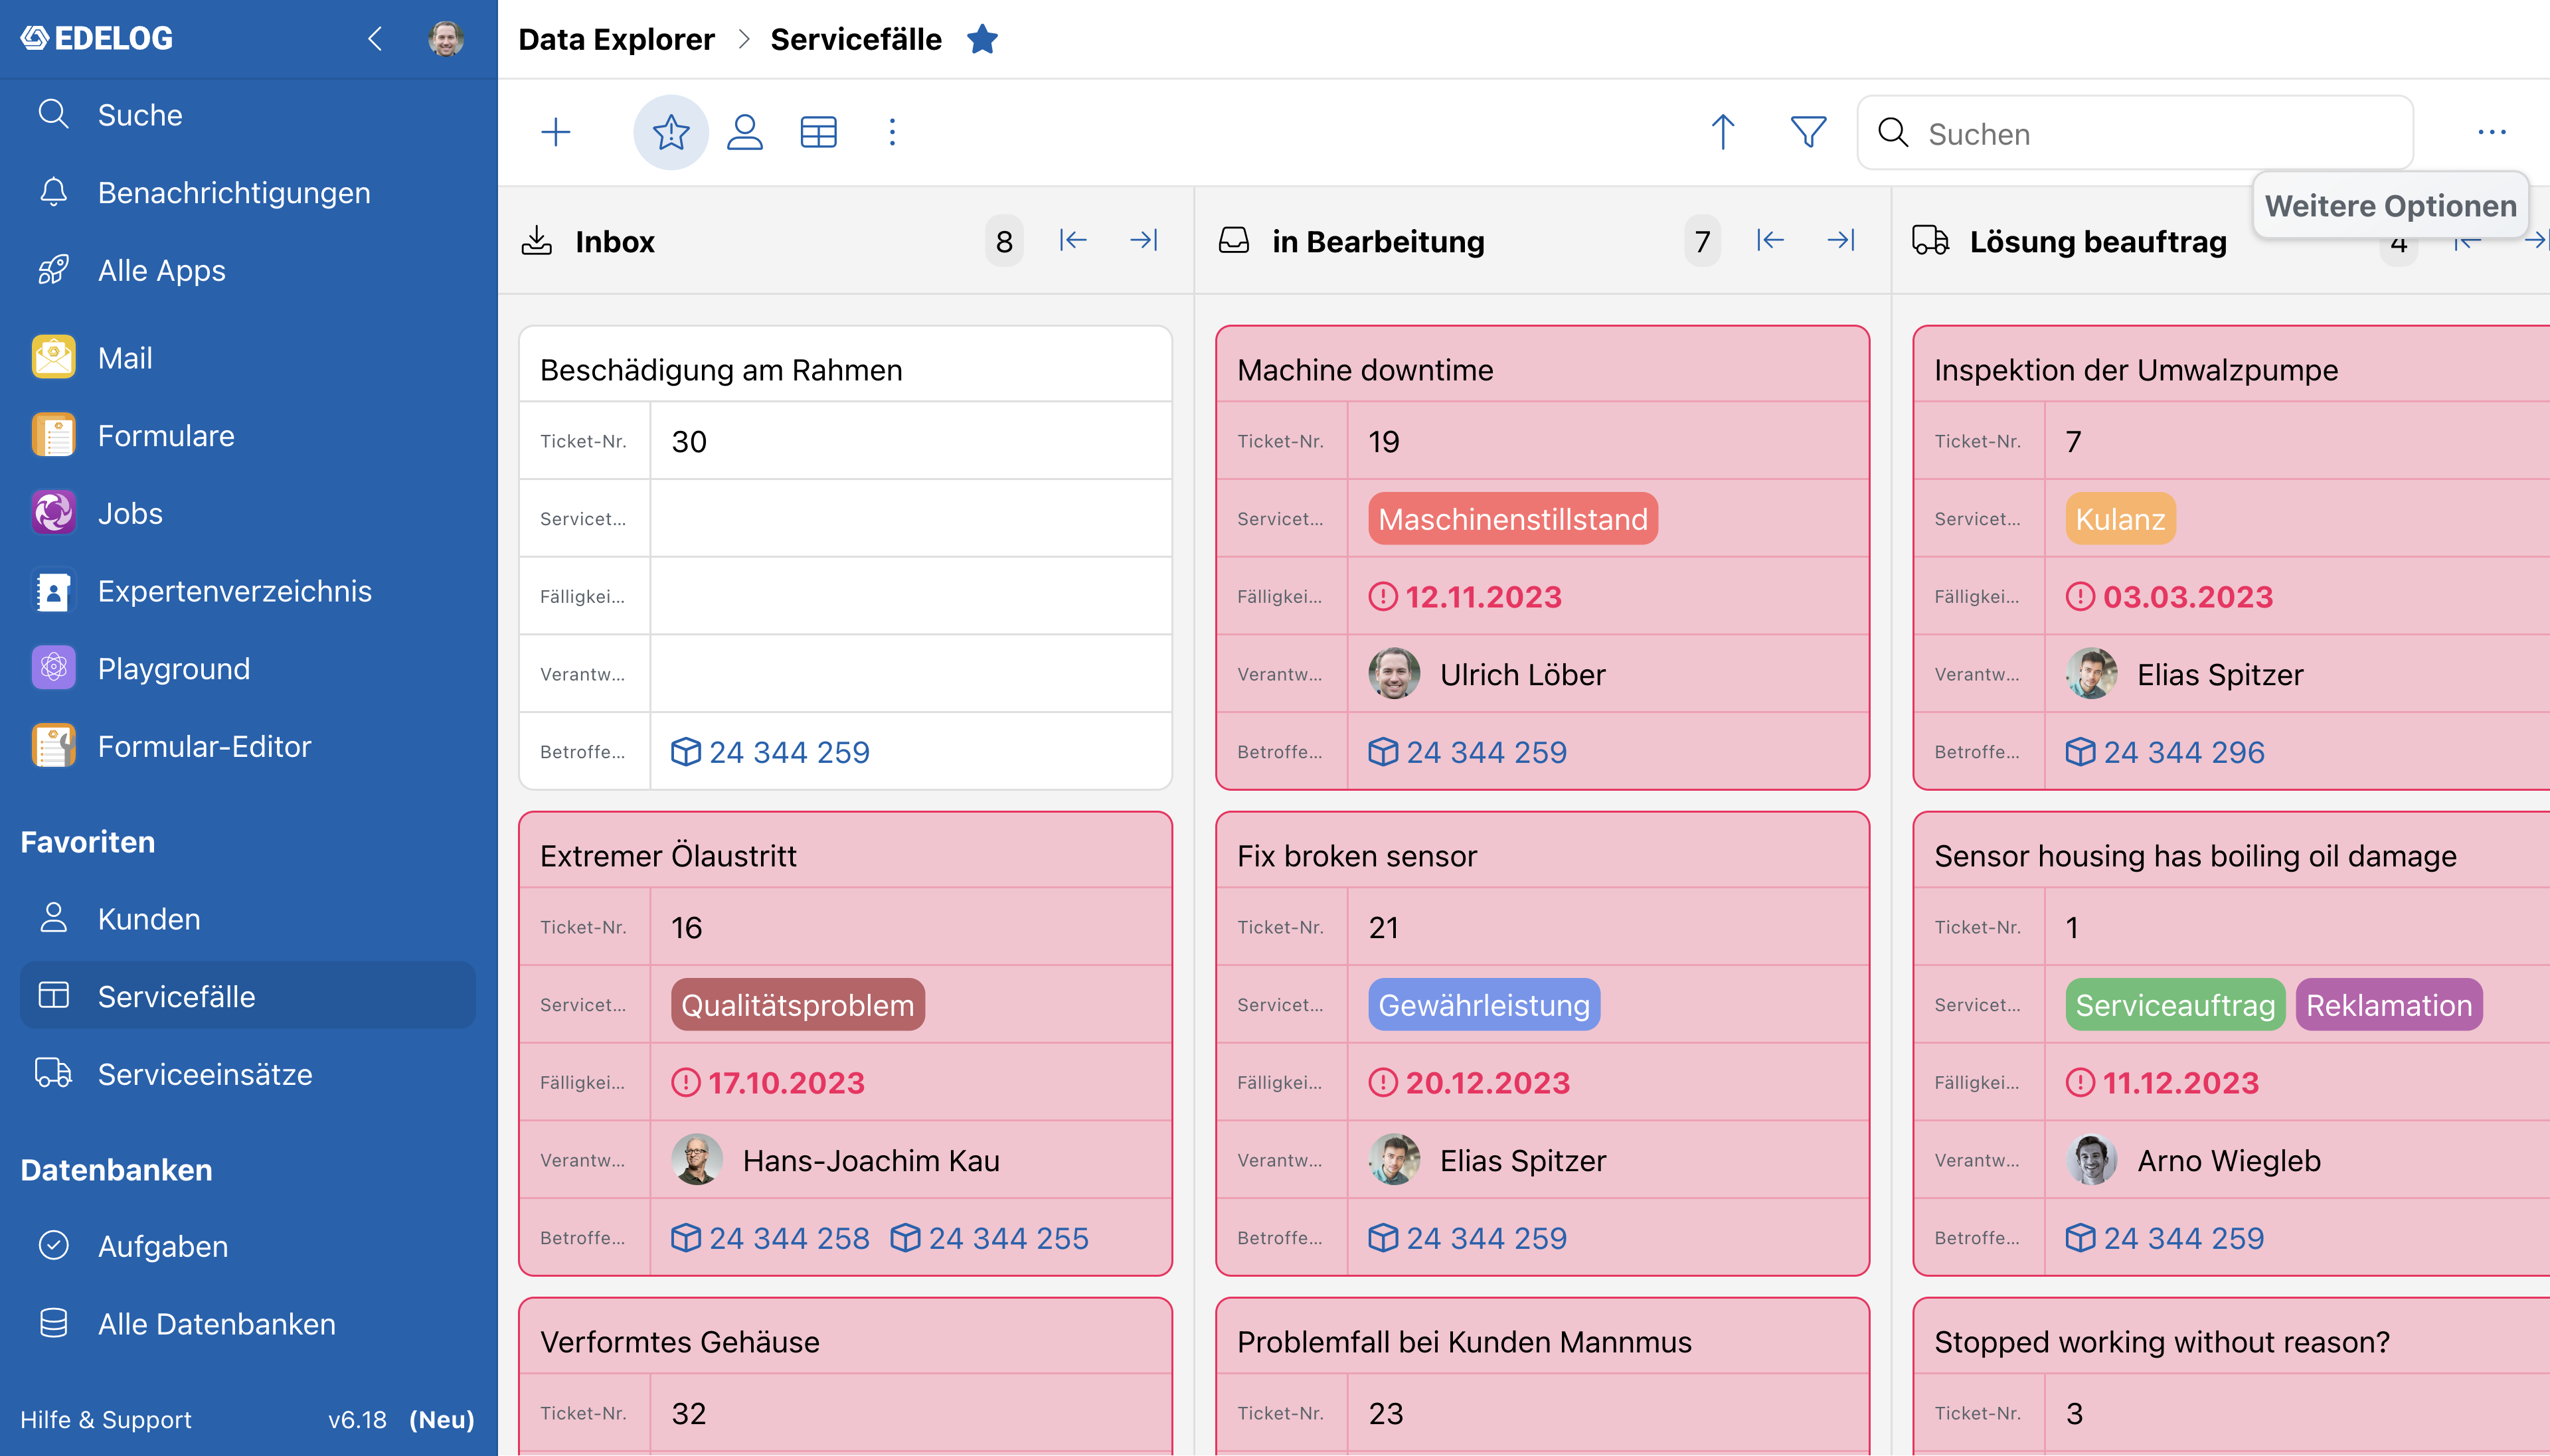The width and height of the screenshot is (2550, 1456).
Task: Toggle the favorites view star button
Action: 671,132
